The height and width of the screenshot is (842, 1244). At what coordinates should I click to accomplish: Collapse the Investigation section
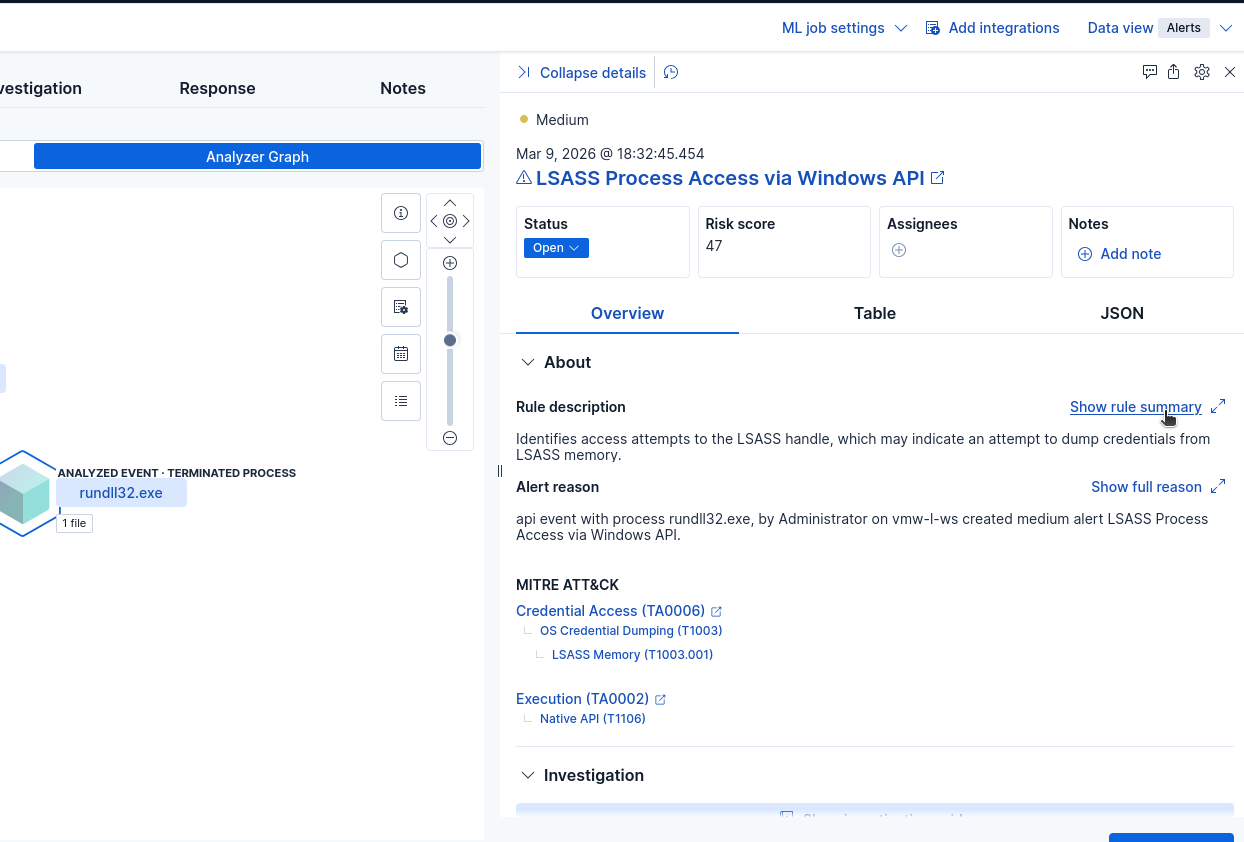coord(528,775)
